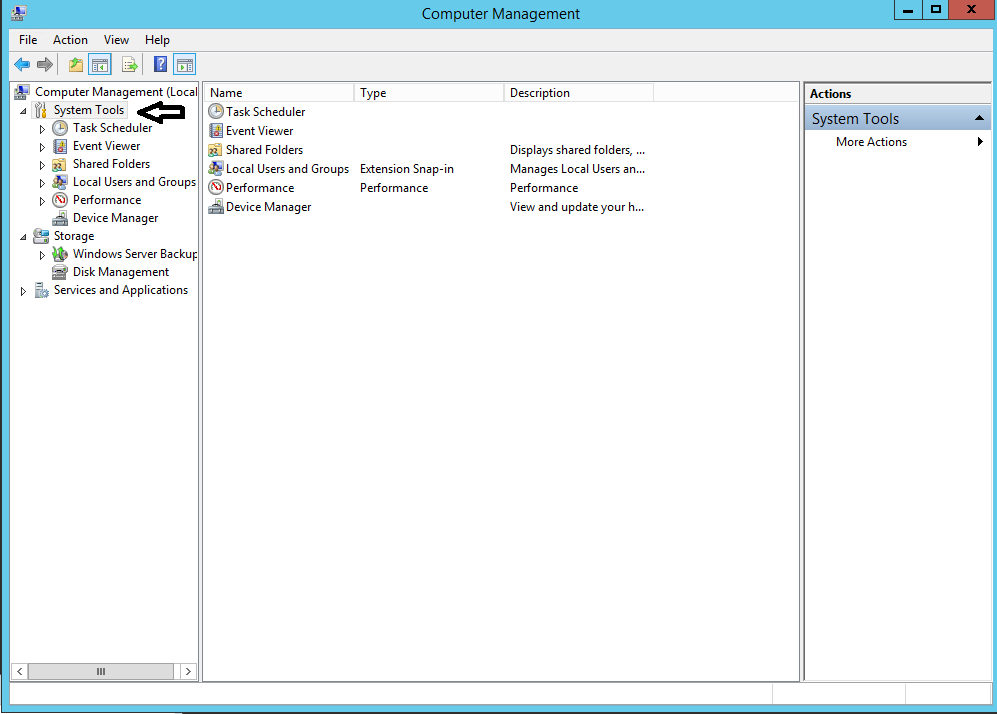Click the Up One Level folder icon
Image resolution: width=997 pixels, height=714 pixels.
point(76,65)
